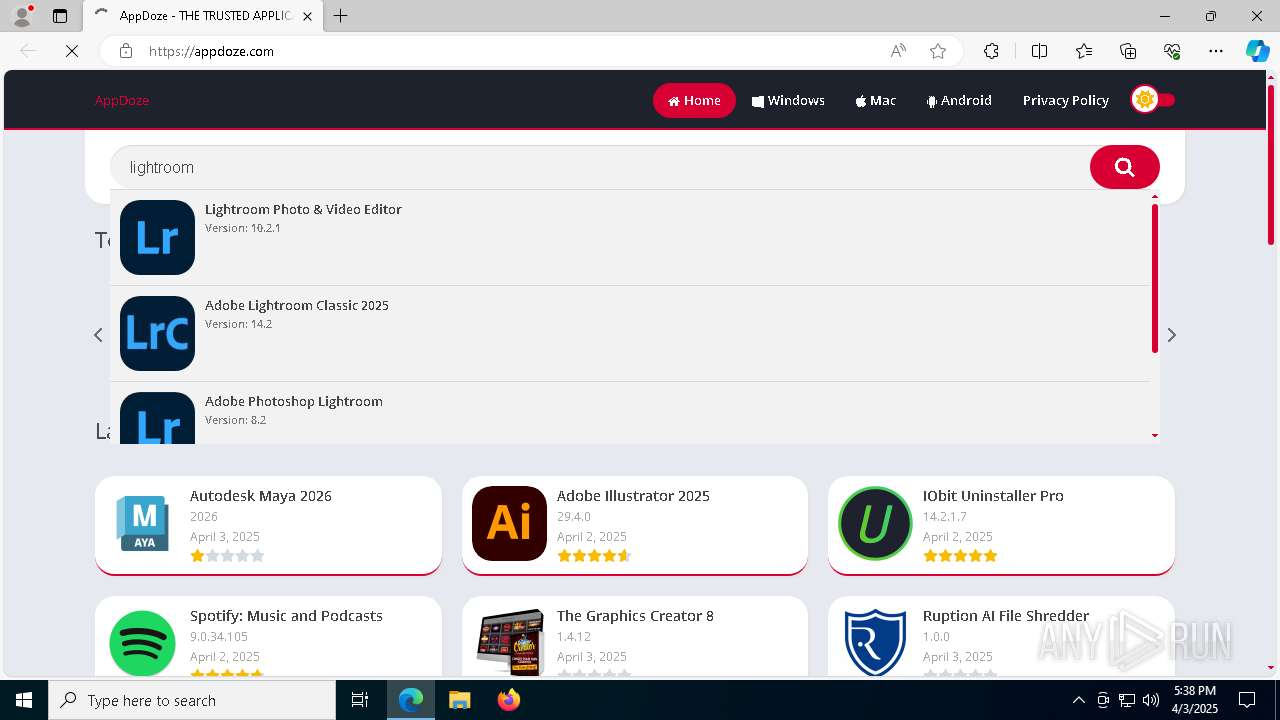Open Lightroom Photo & Video Editor icon
Viewport: 1280px width, 720px height.
coord(157,237)
